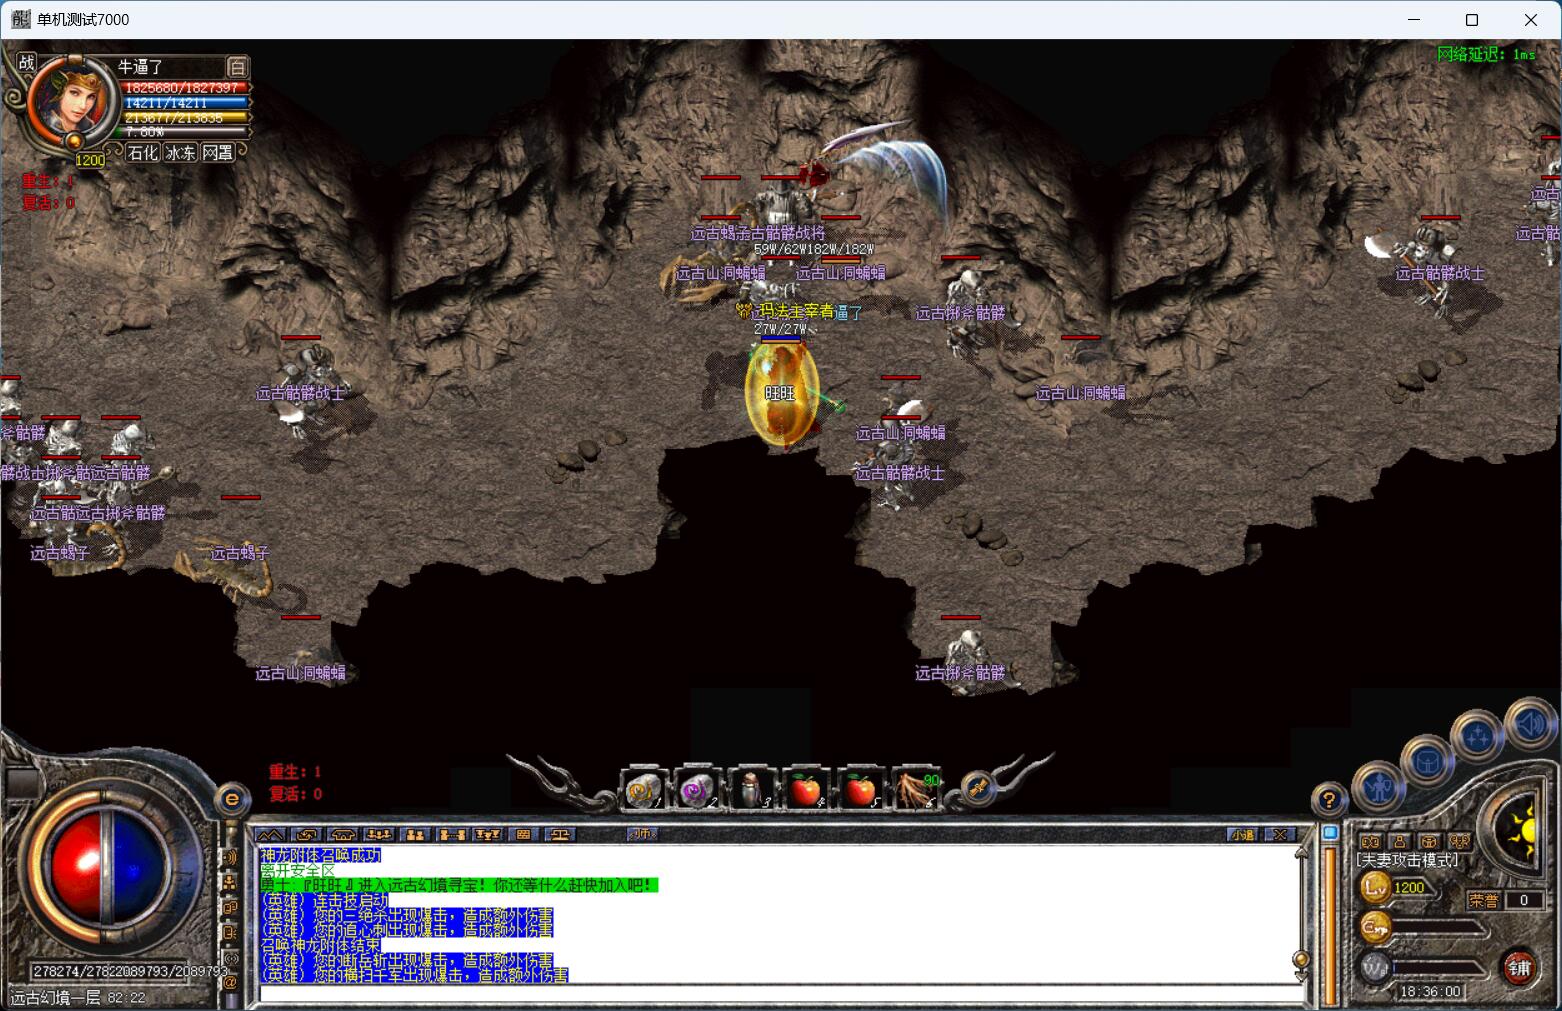
Task: Use the orange scroll in slot 1
Action: point(642,790)
